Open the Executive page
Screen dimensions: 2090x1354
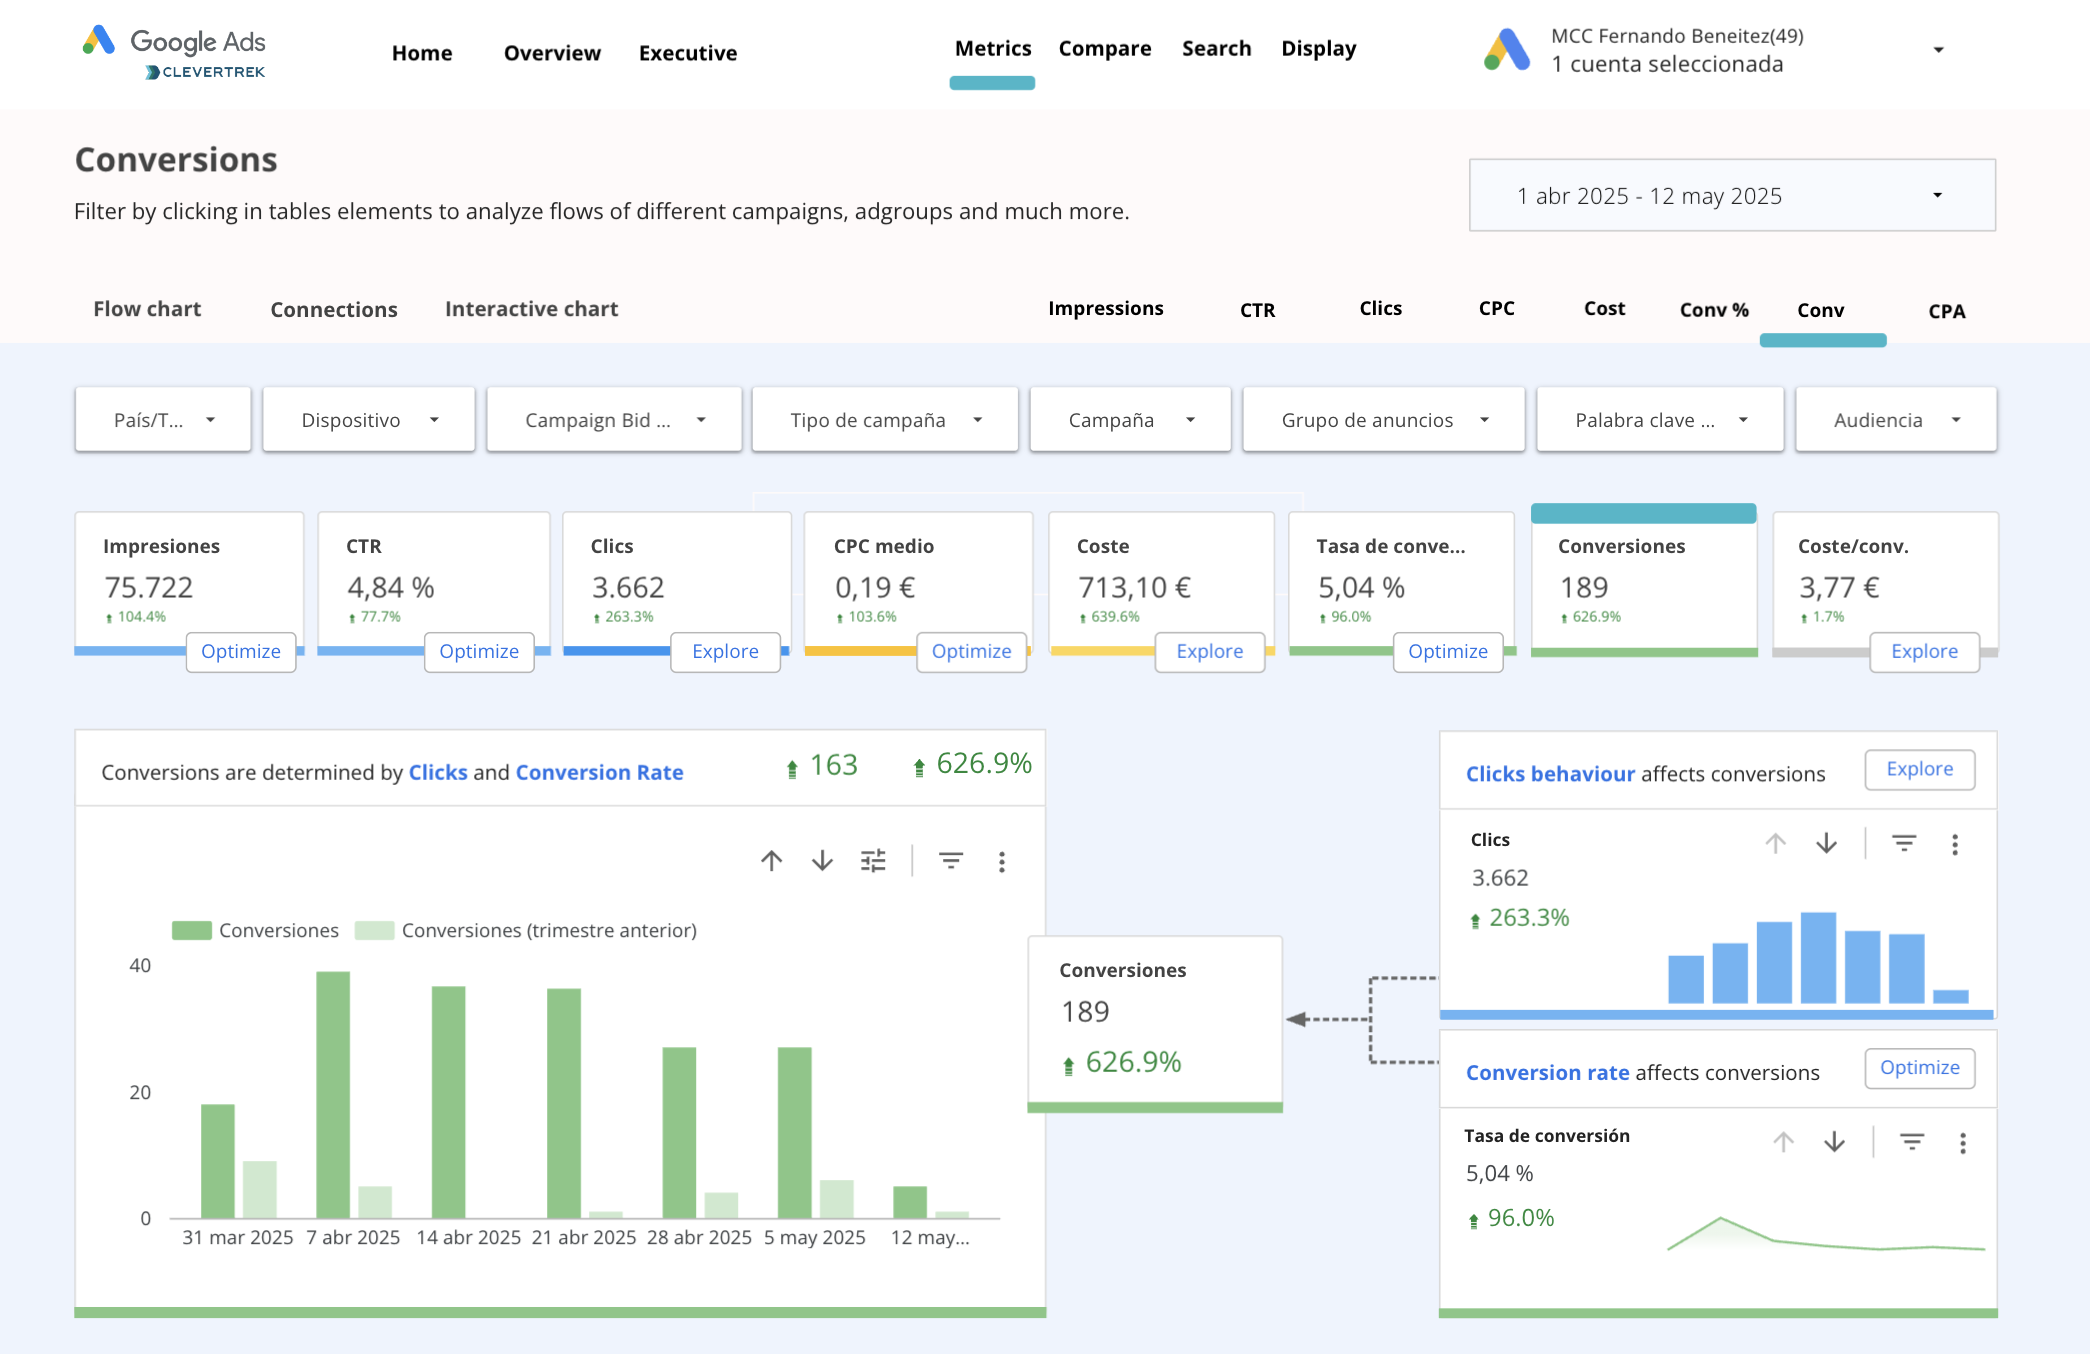pyautogui.click(x=688, y=53)
